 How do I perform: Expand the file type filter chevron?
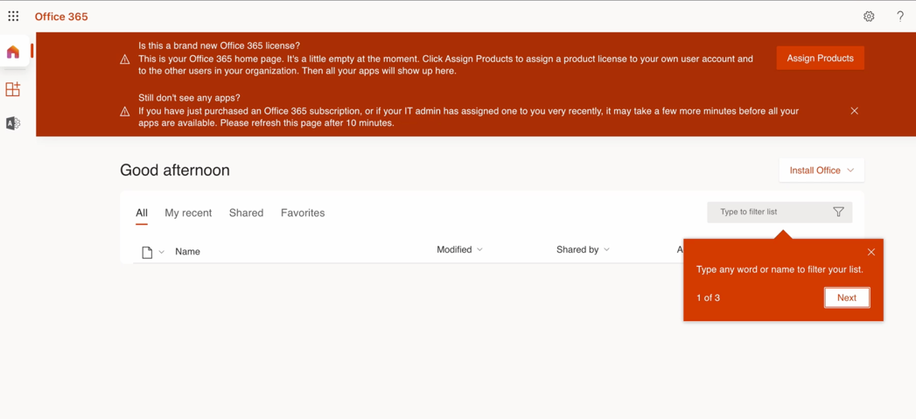pos(162,252)
